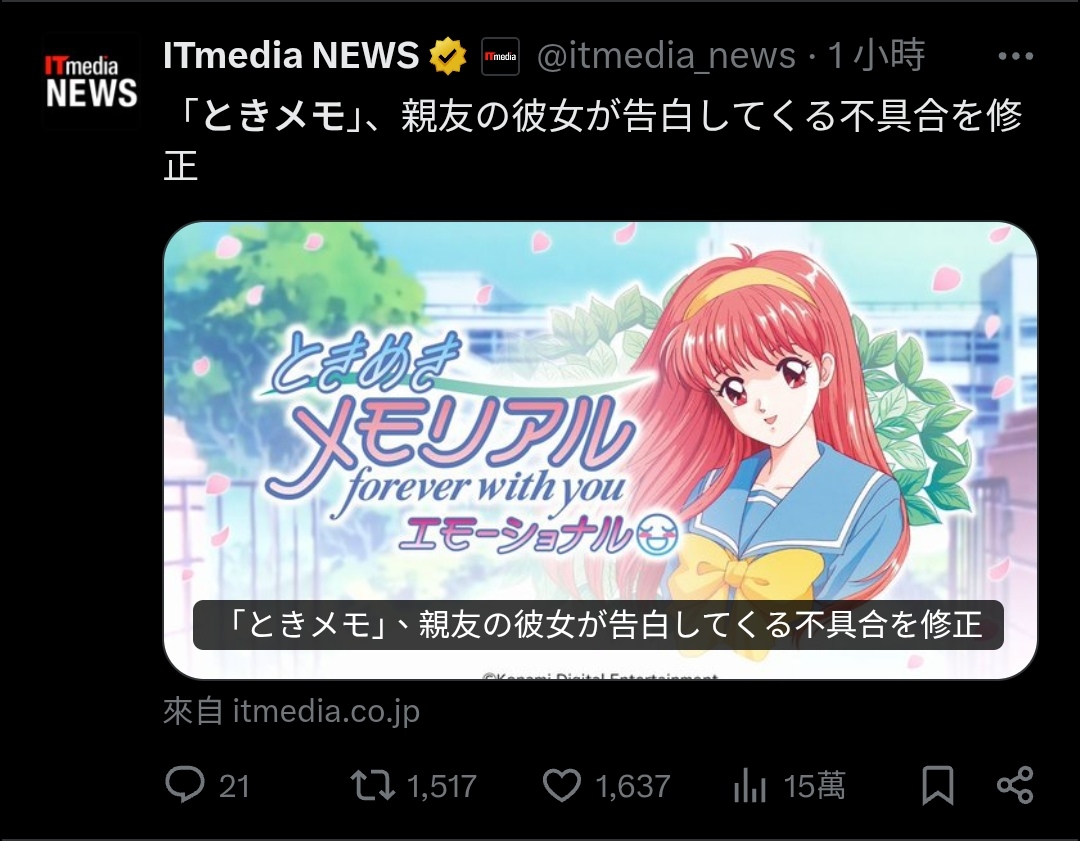Click the gold verified badge
The height and width of the screenshot is (841, 1080).
coord(448,56)
